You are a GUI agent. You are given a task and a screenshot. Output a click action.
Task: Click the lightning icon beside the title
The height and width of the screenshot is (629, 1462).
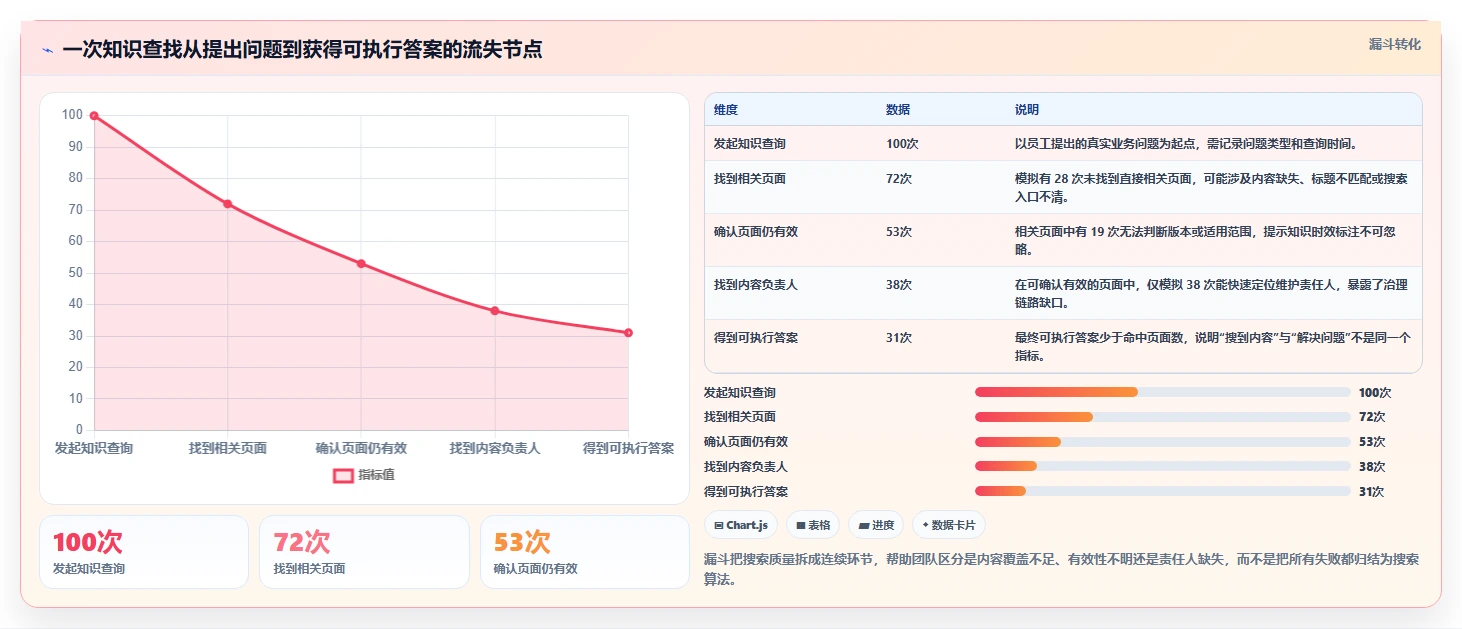click(x=47, y=50)
